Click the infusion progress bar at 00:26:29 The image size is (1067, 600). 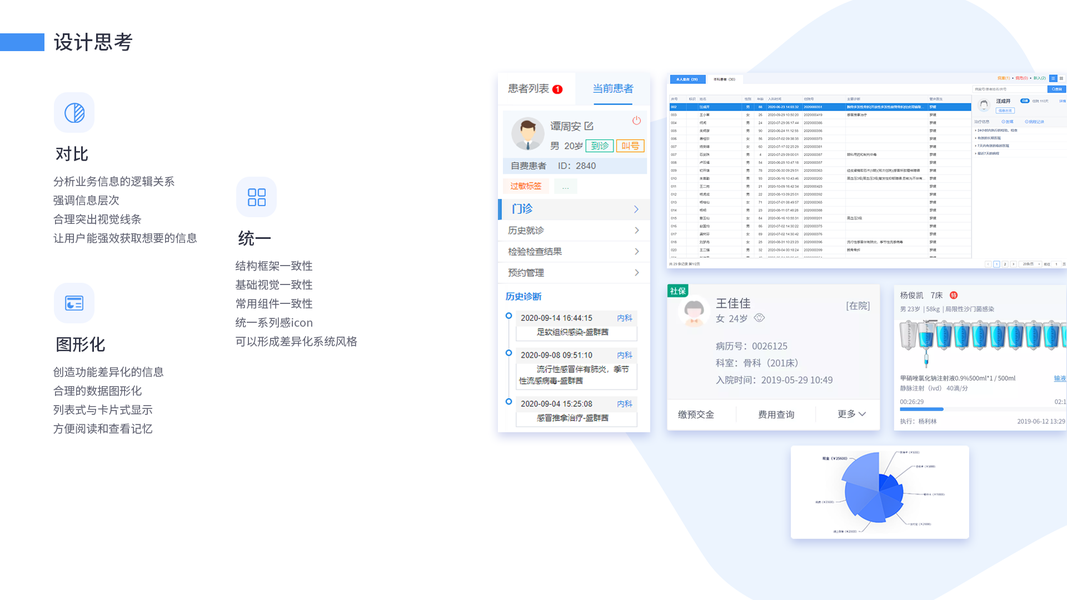983,409
